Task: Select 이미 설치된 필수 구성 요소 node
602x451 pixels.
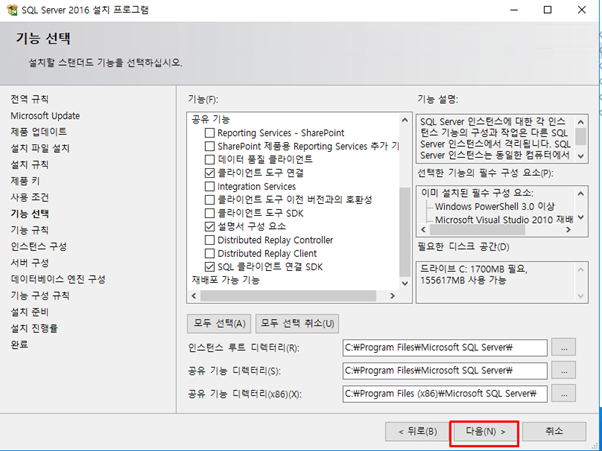Action: pos(477,193)
